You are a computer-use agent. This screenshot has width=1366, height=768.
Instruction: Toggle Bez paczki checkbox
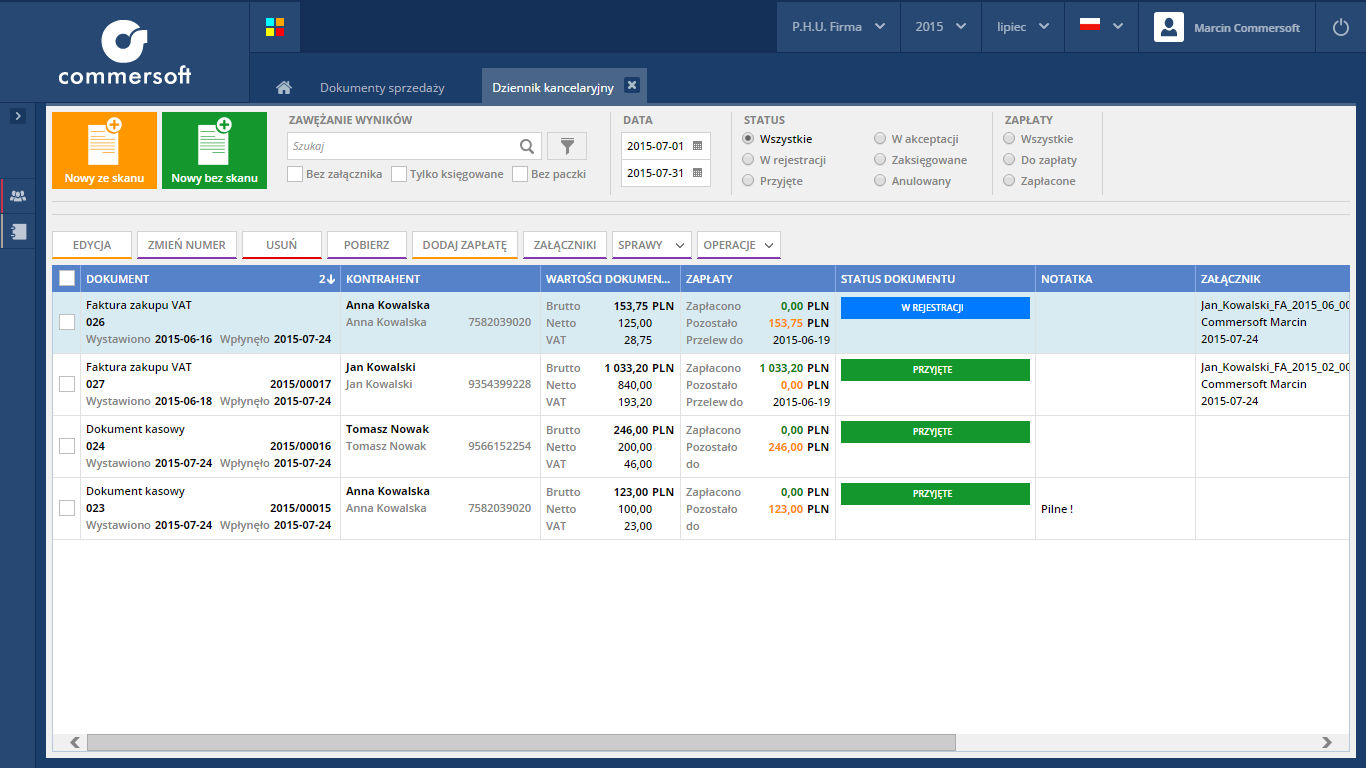[x=520, y=174]
